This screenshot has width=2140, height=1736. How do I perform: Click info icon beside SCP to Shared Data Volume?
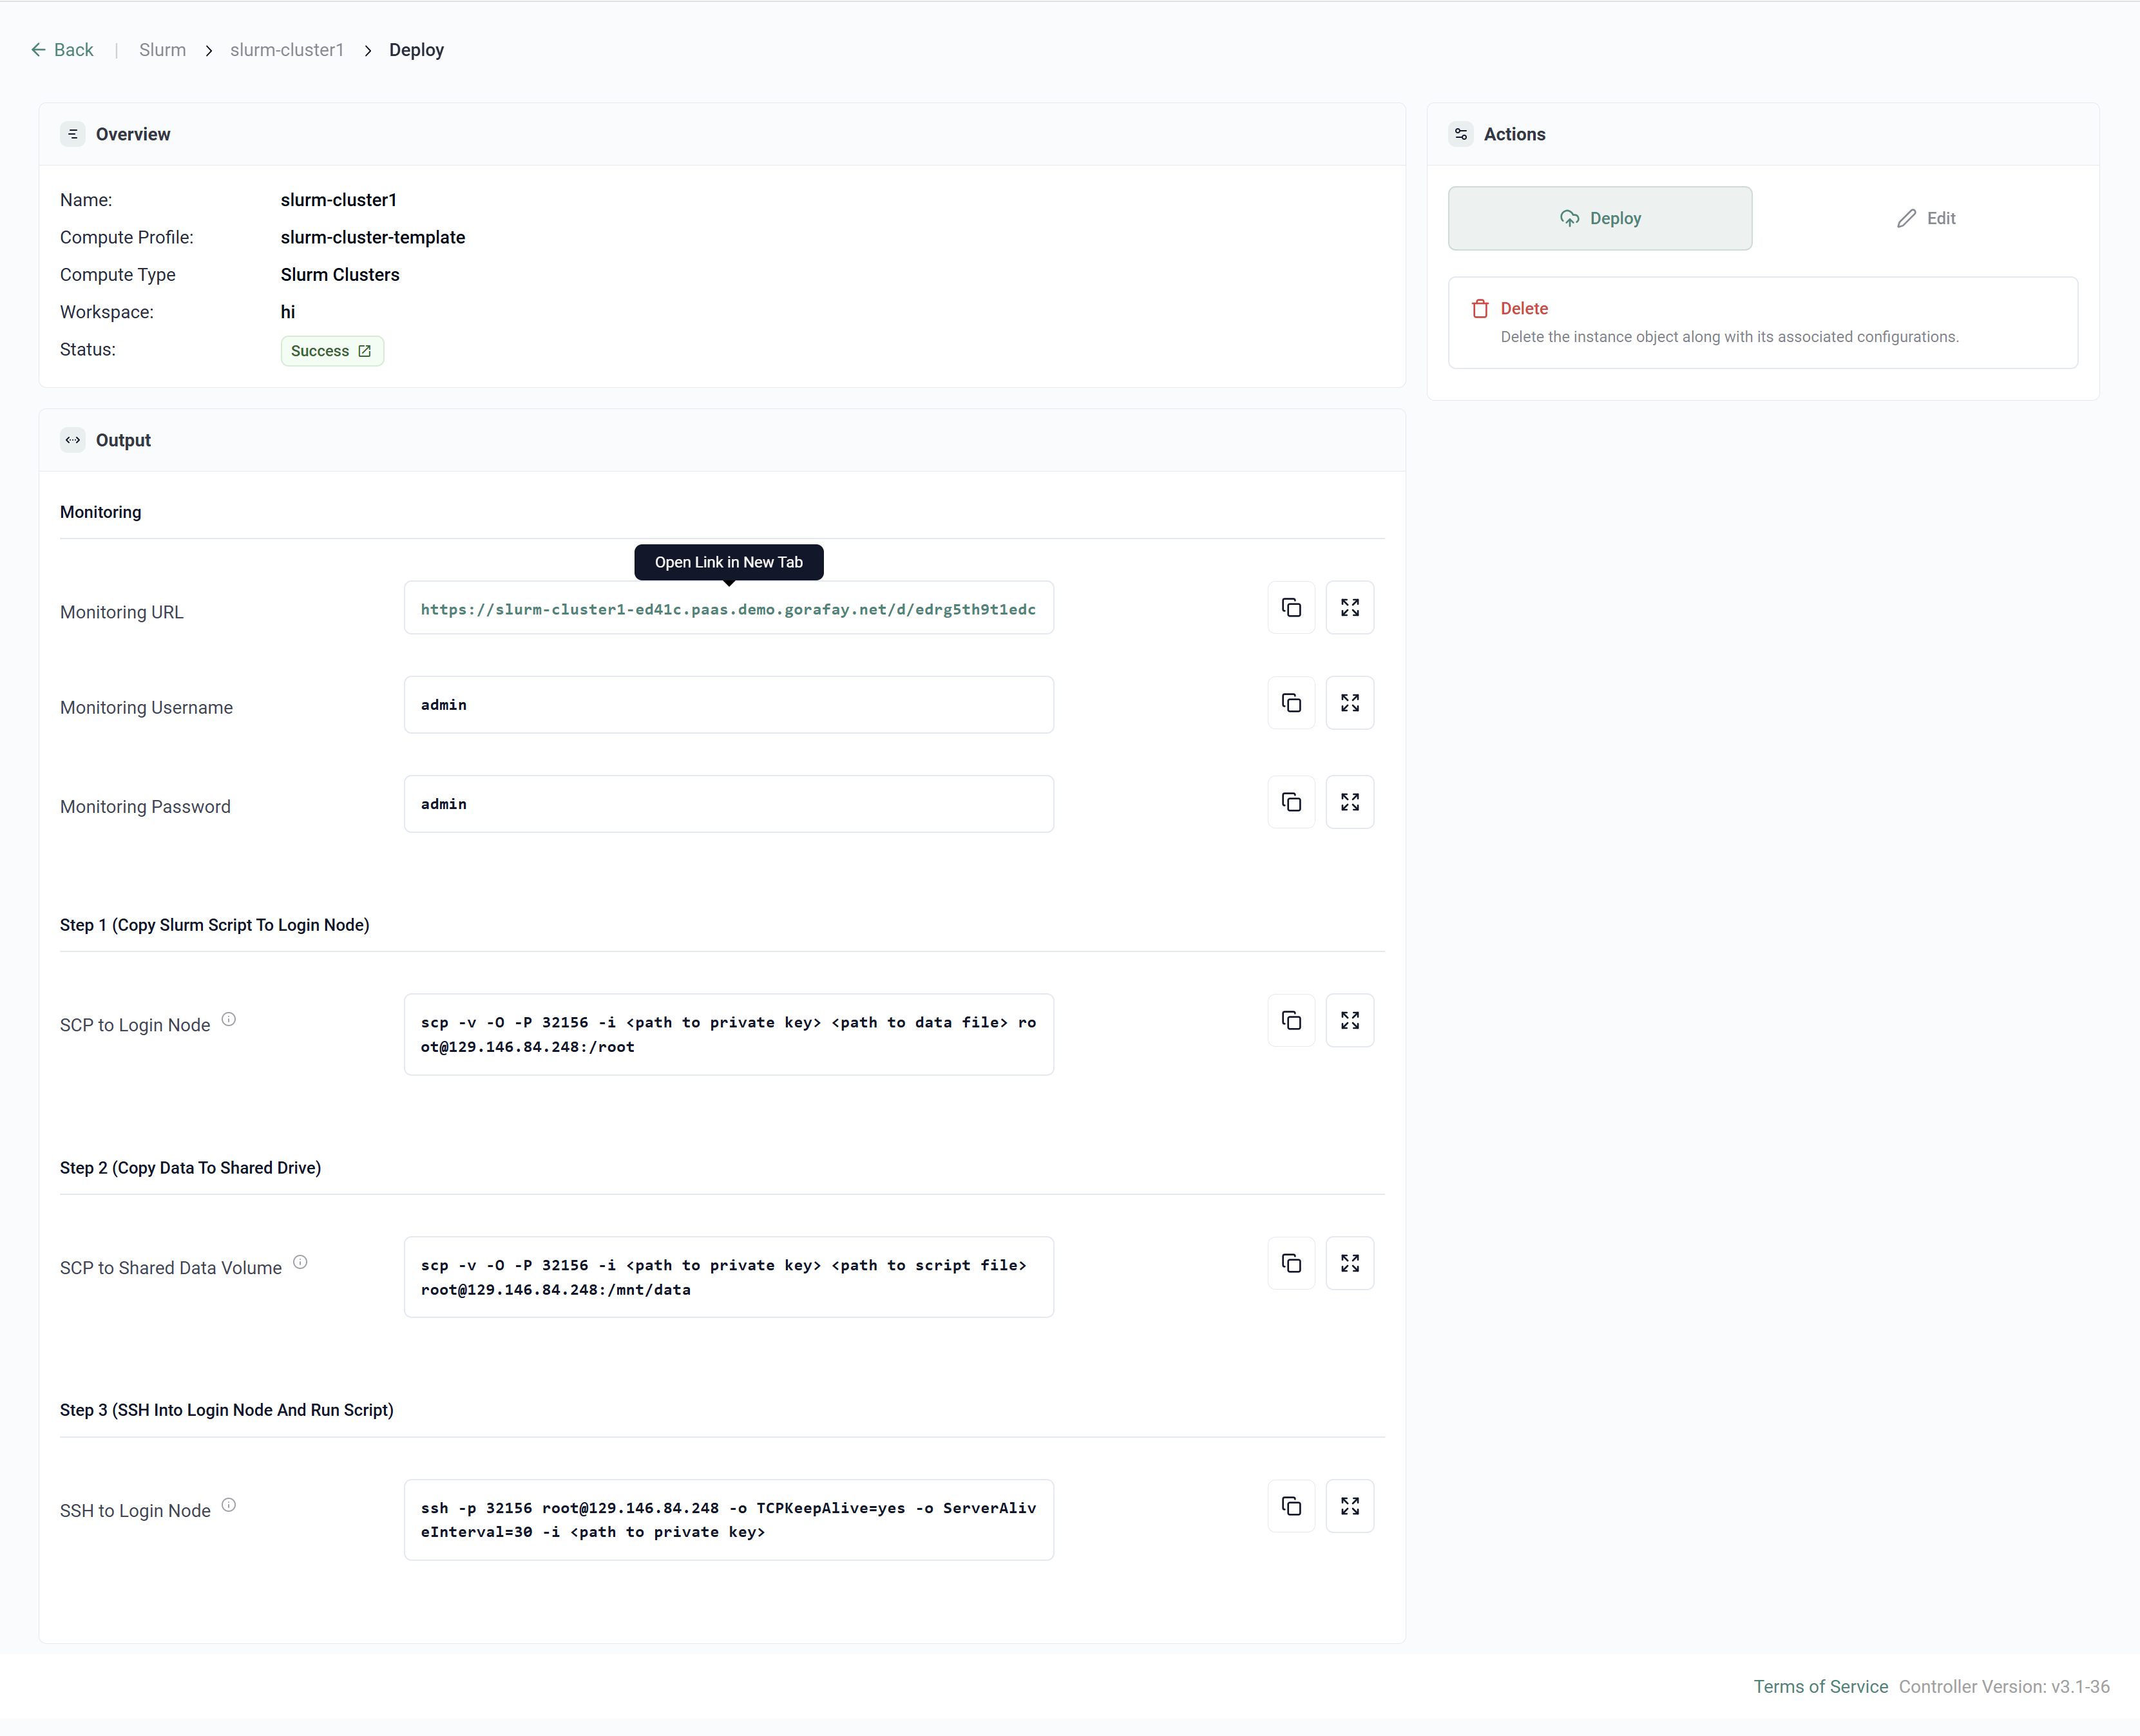point(300,1262)
